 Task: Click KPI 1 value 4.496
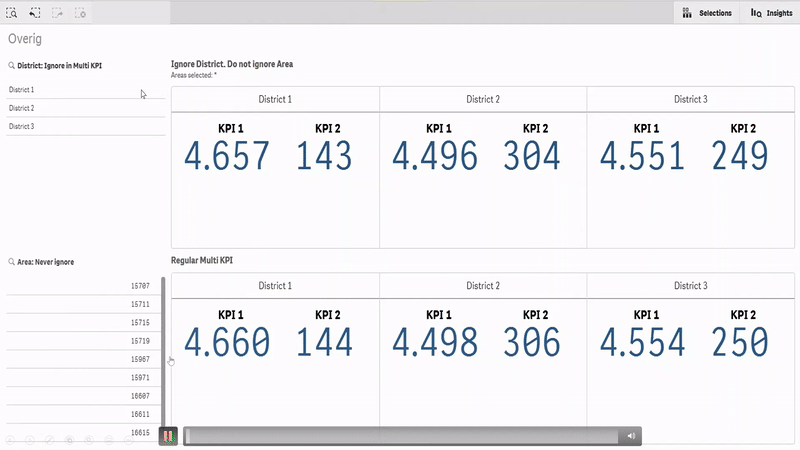[x=435, y=156]
